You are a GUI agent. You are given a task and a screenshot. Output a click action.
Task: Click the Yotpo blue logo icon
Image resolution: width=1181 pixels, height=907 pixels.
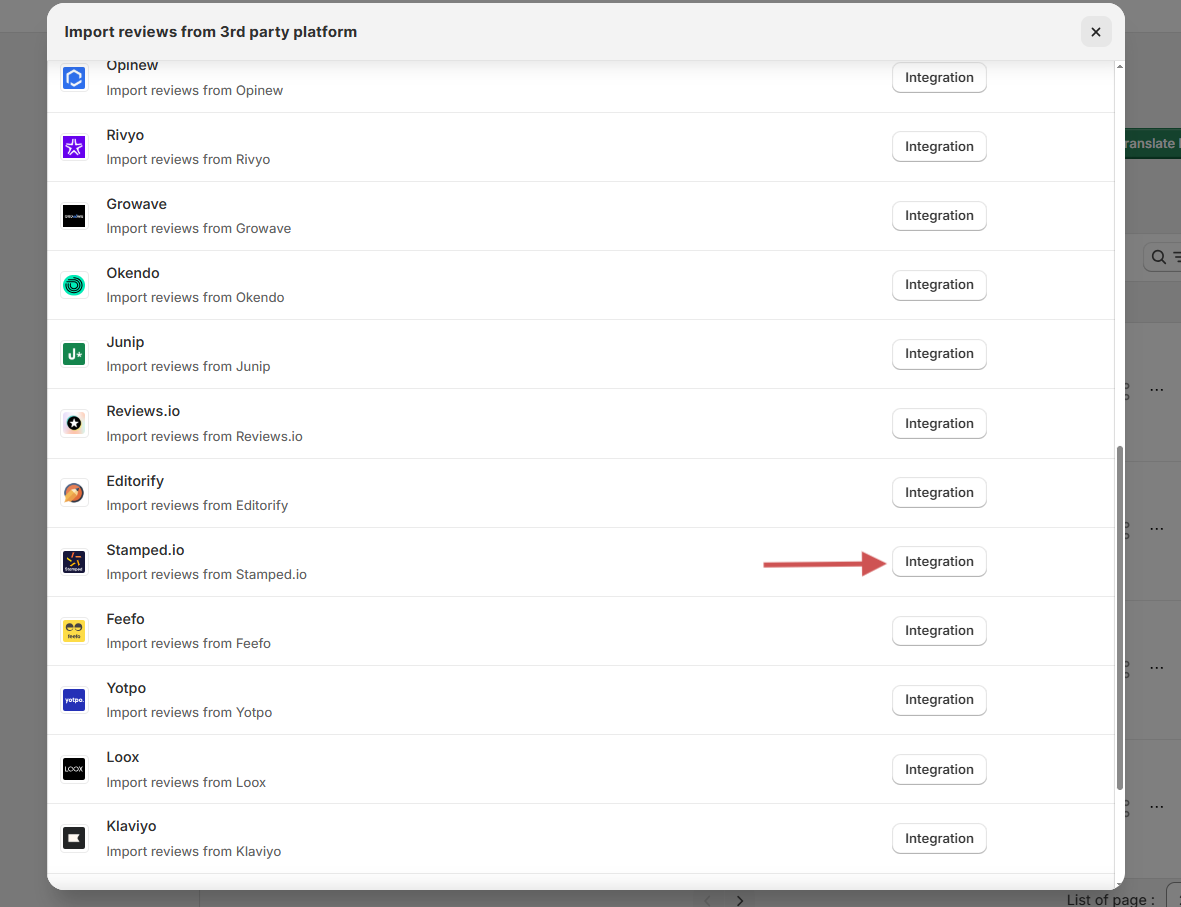(74, 700)
